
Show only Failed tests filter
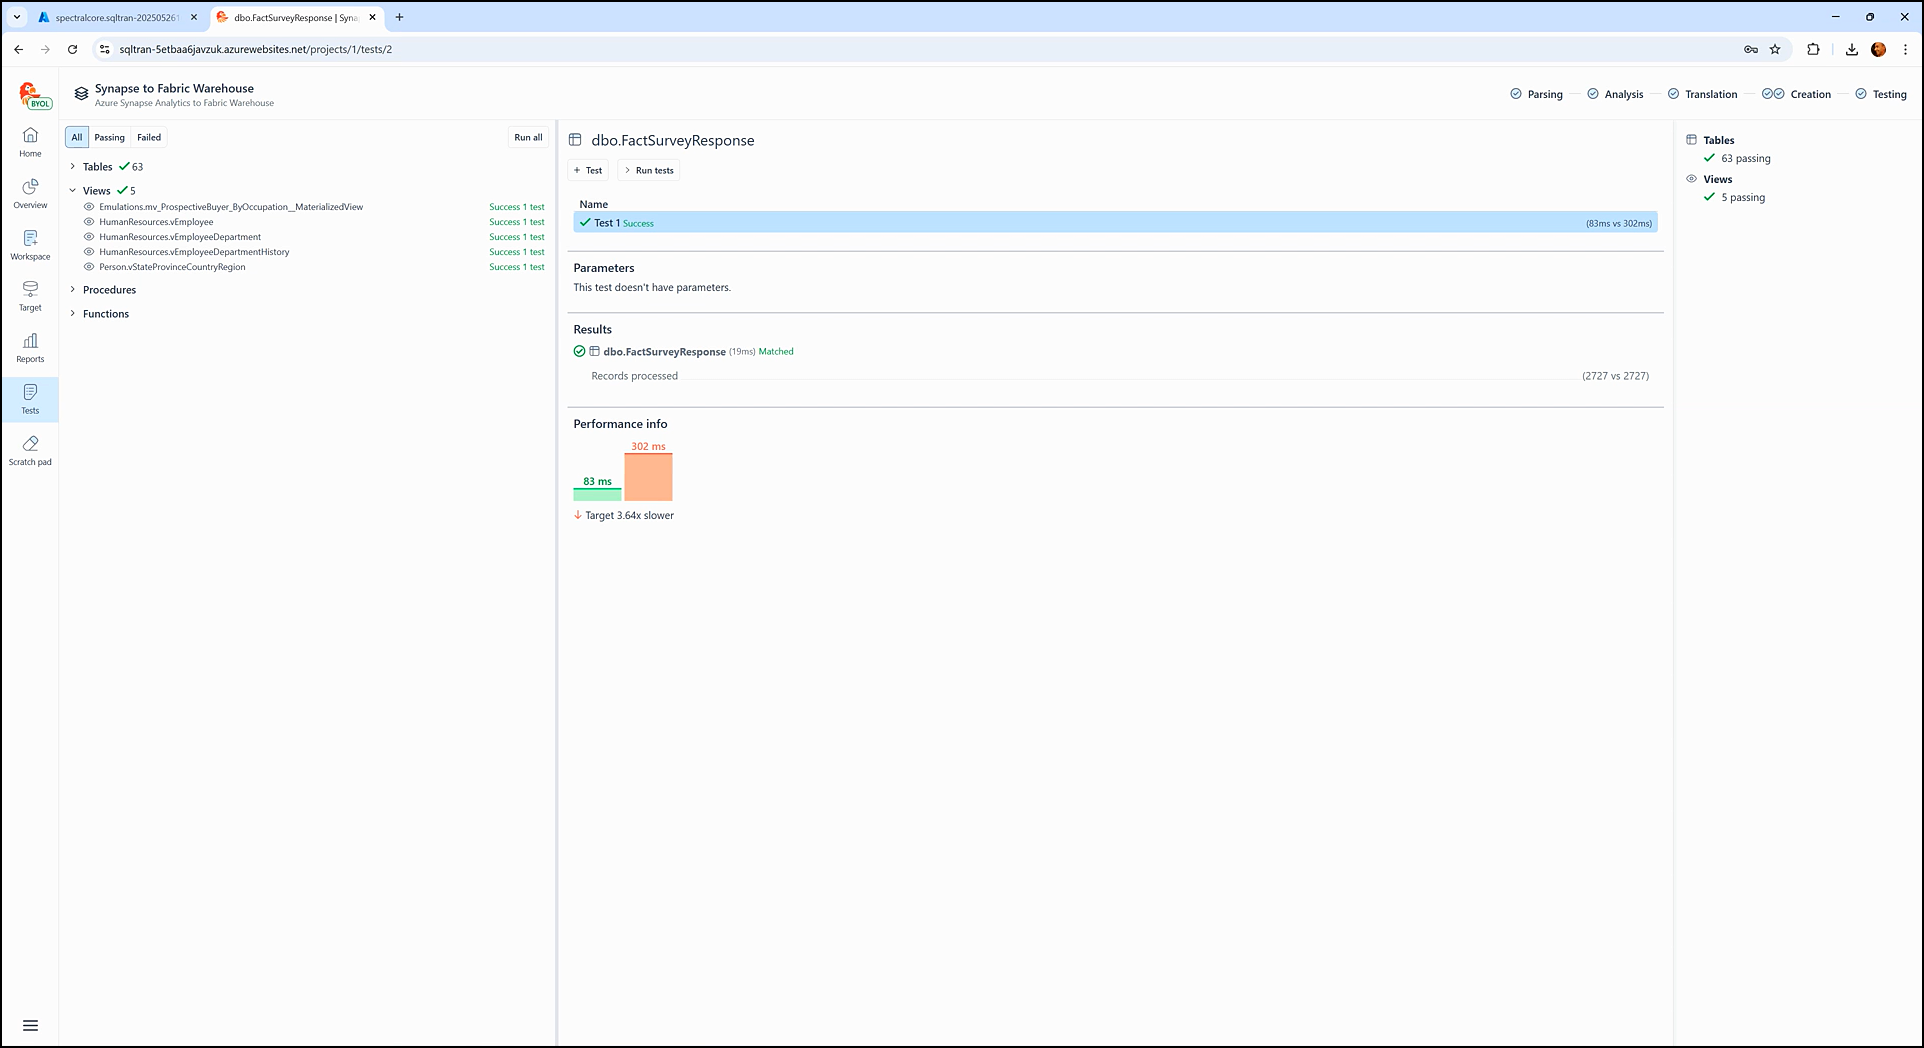pos(149,138)
